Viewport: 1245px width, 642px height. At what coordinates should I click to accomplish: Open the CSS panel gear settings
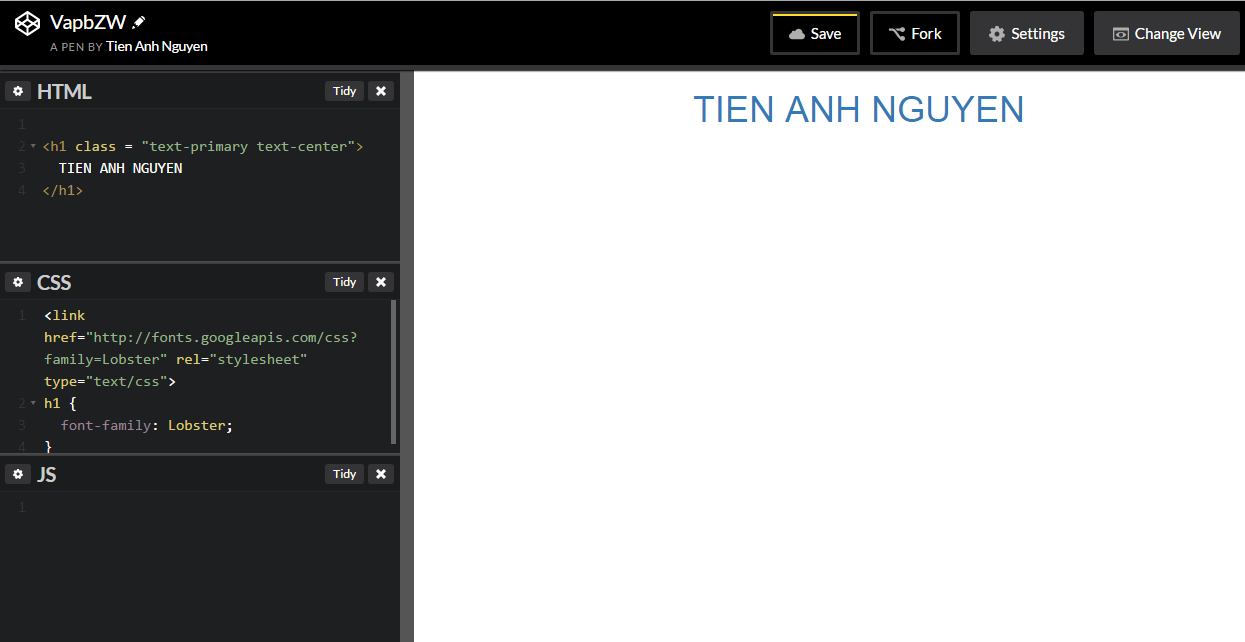click(x=18, y=282)
